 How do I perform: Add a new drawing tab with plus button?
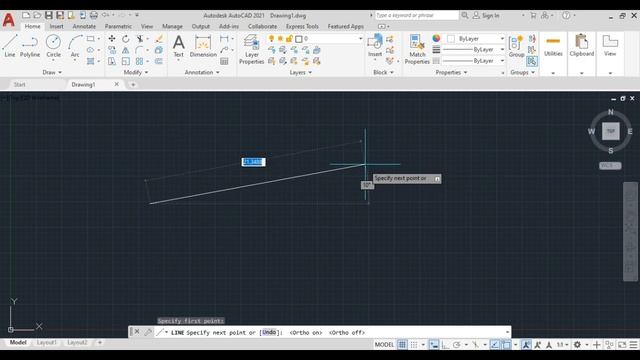(x=133, y=84)
